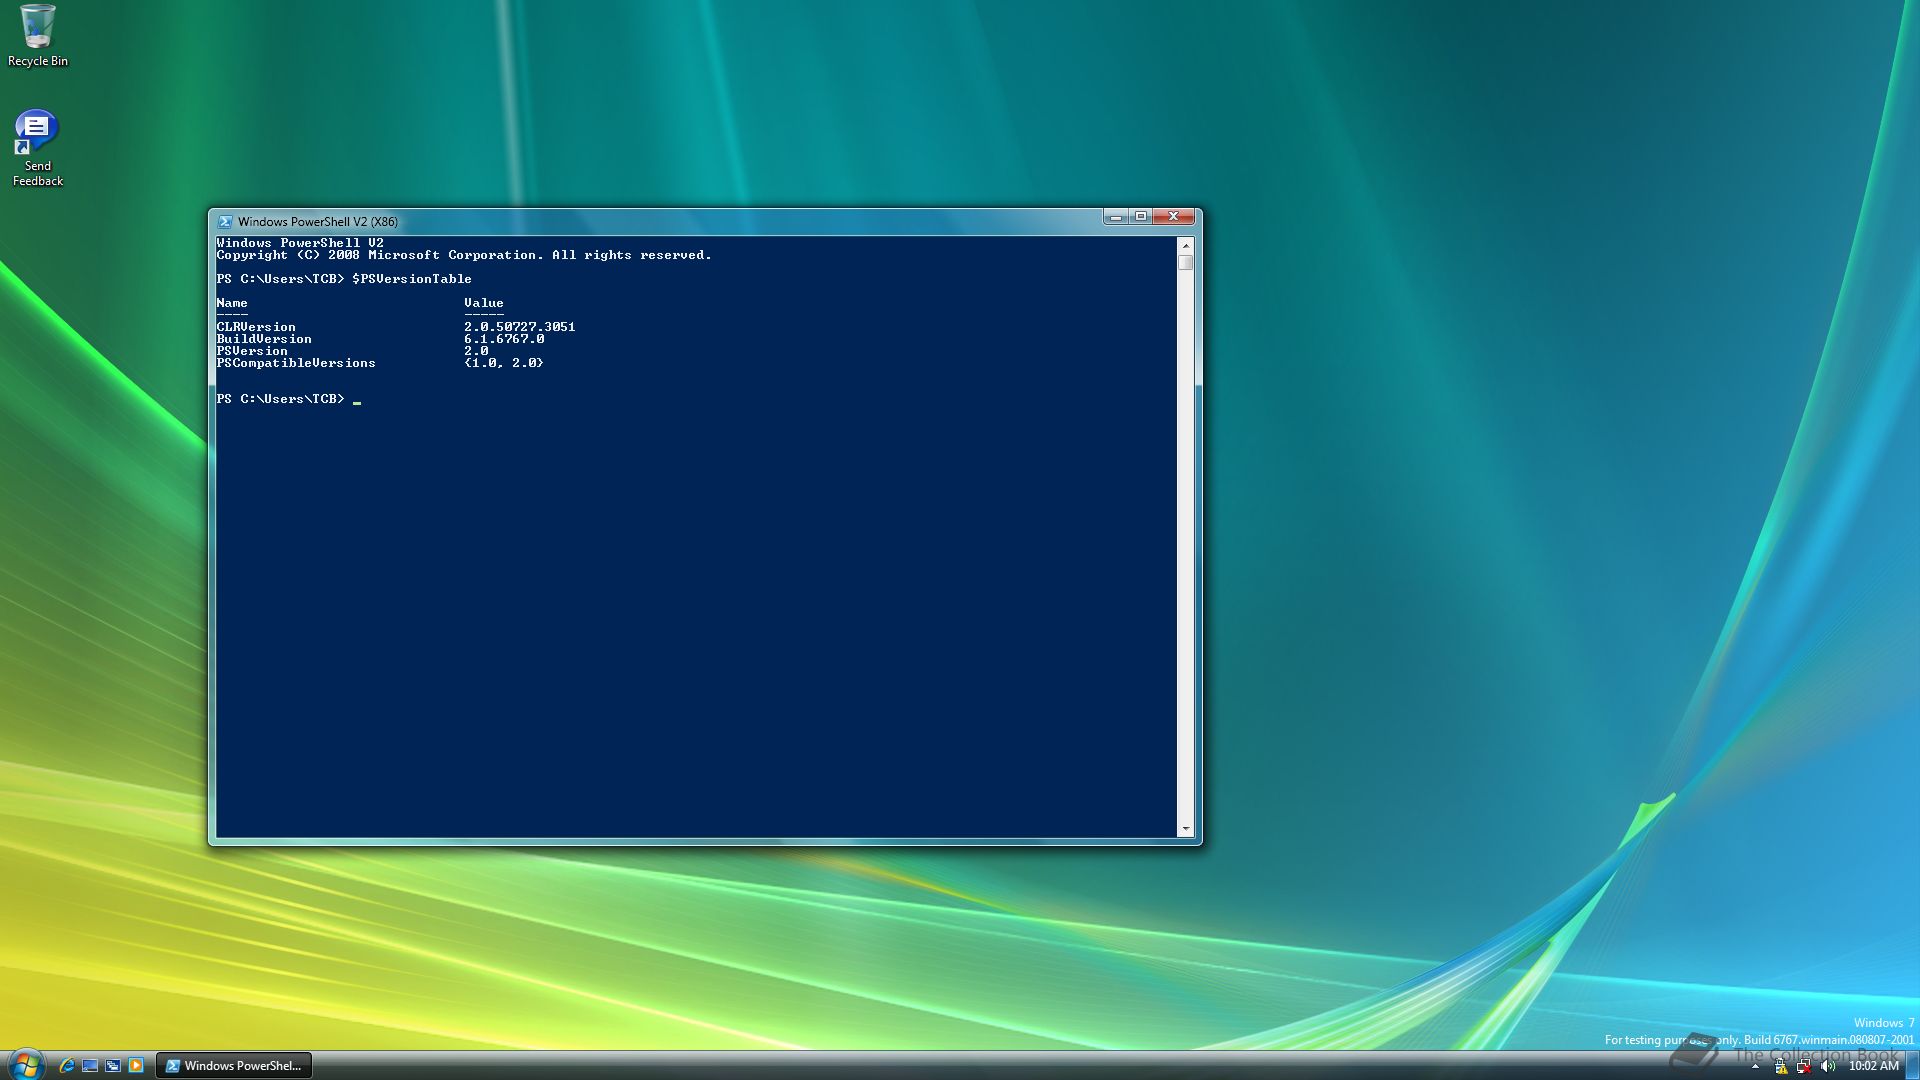Click the Name column header
Viewport: 1920px width, 1080px height.
[232, 303]
